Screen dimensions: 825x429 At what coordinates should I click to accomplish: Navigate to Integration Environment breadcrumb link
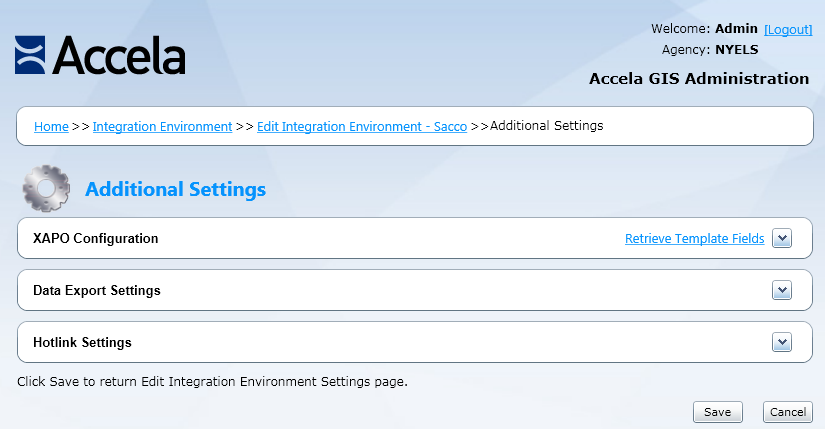(x=162, y=127)
